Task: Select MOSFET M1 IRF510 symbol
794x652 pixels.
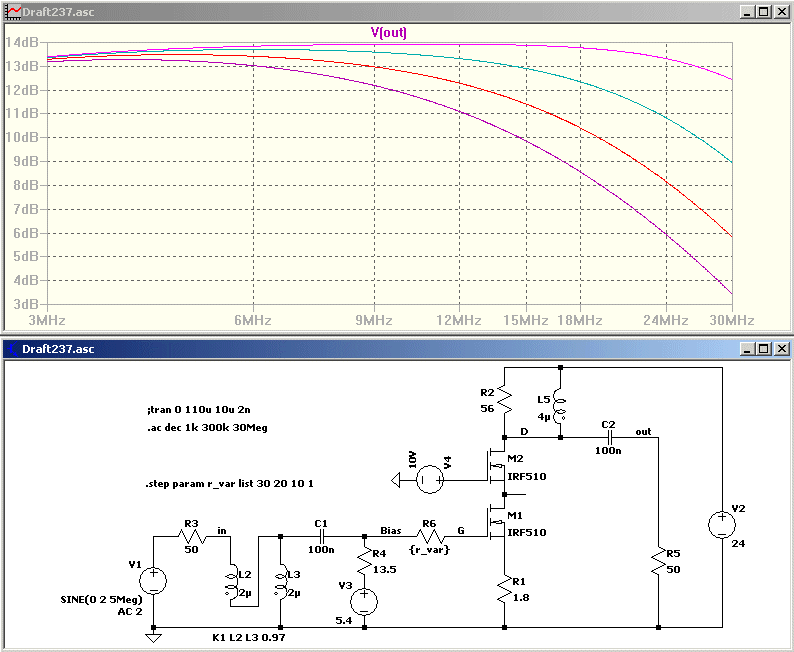Action: click(x=497, y=522)
